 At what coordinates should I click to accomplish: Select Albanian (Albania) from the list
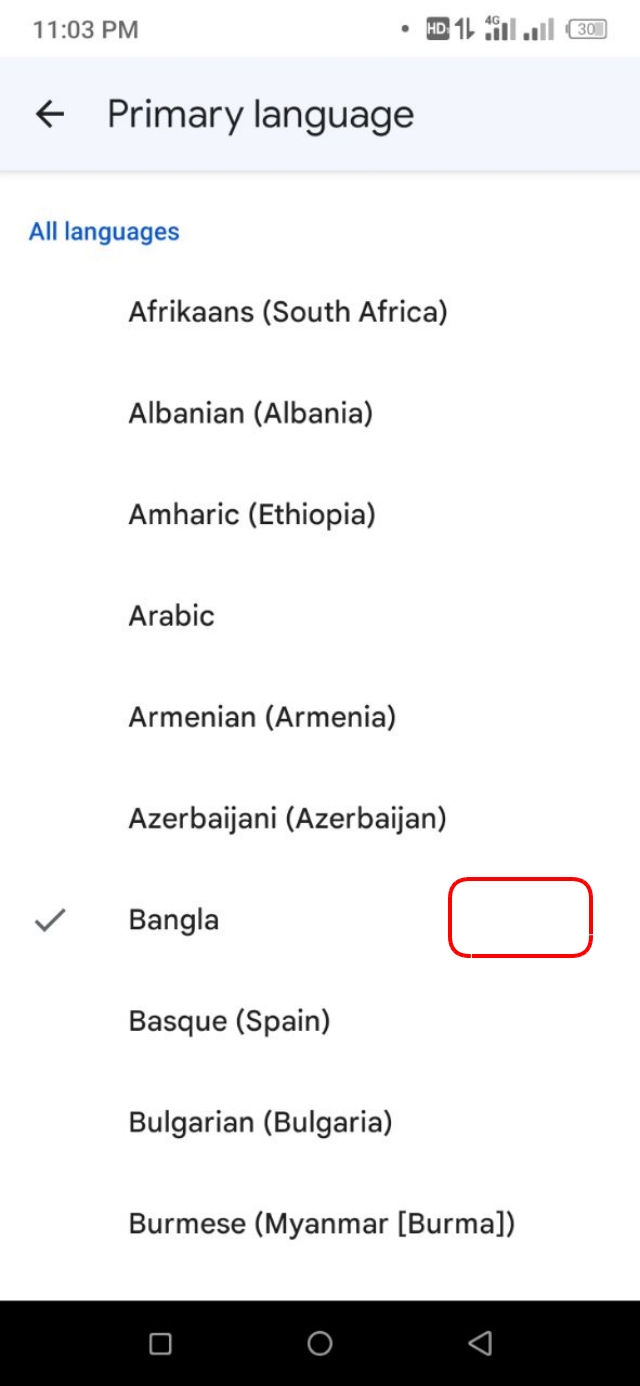click(x=252, y=413)
